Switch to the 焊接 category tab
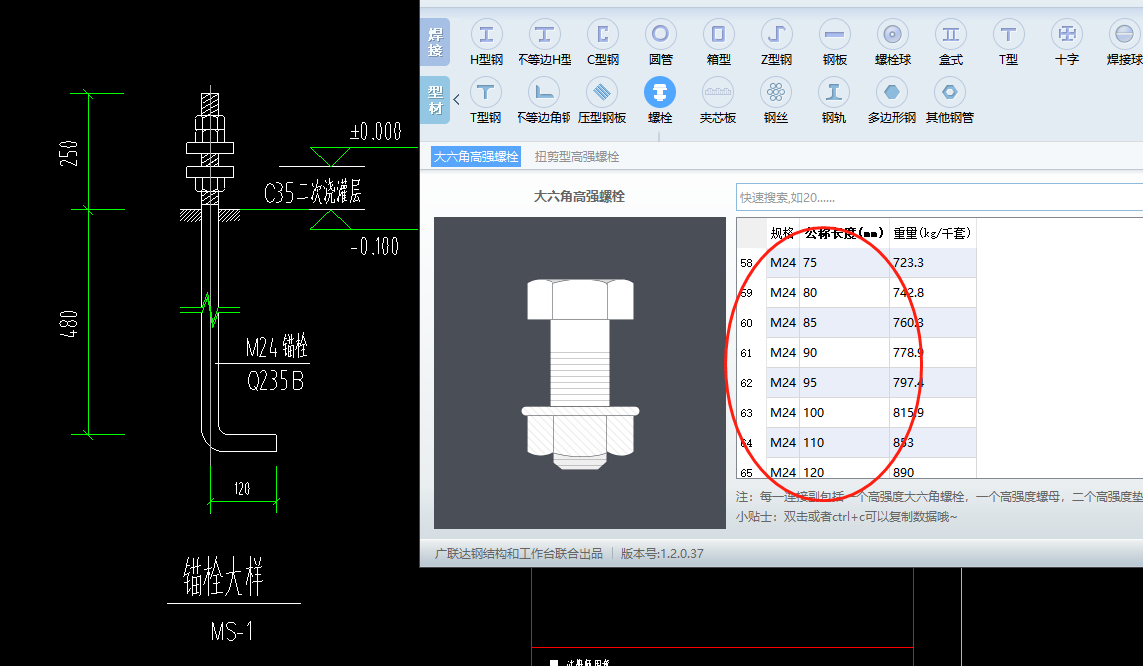The width and height of the screenshot is (1143, 666). tap(435, 42)
